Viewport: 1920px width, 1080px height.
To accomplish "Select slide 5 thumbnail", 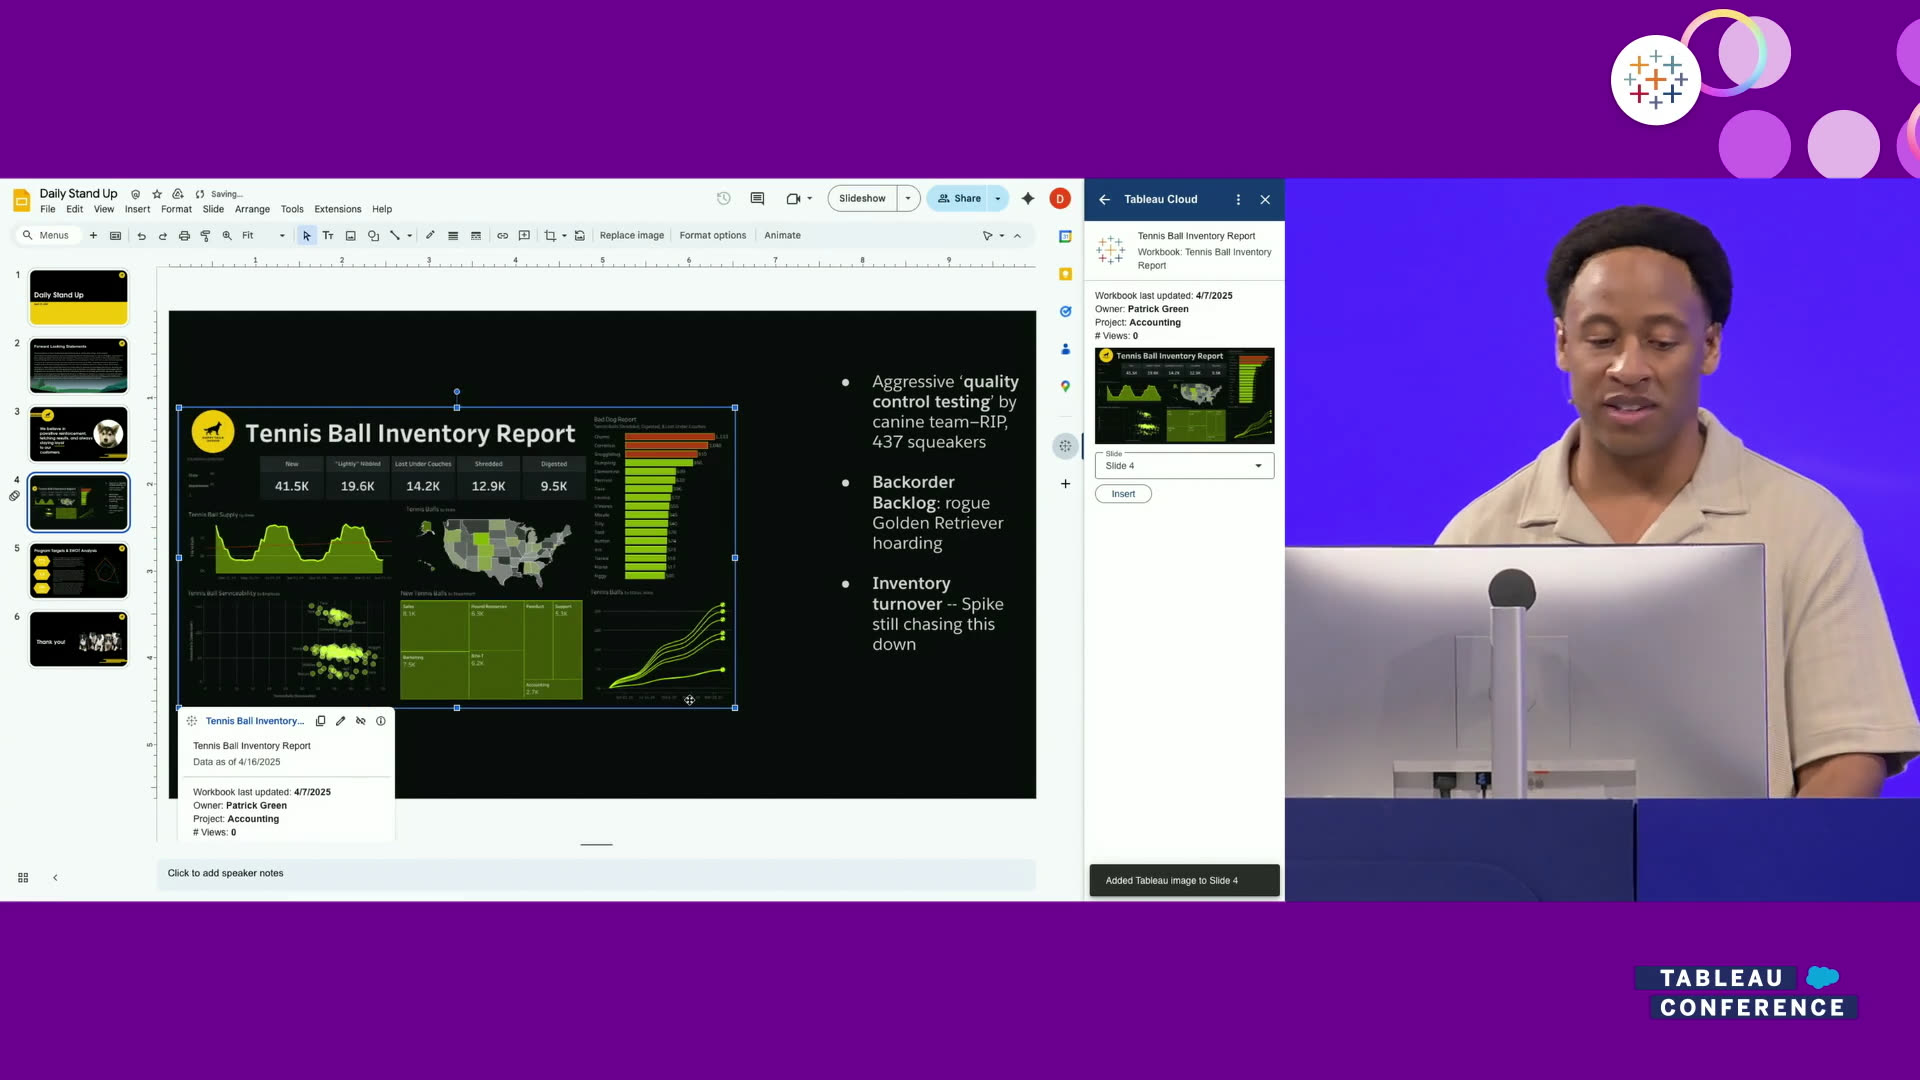I will (79, 571).
